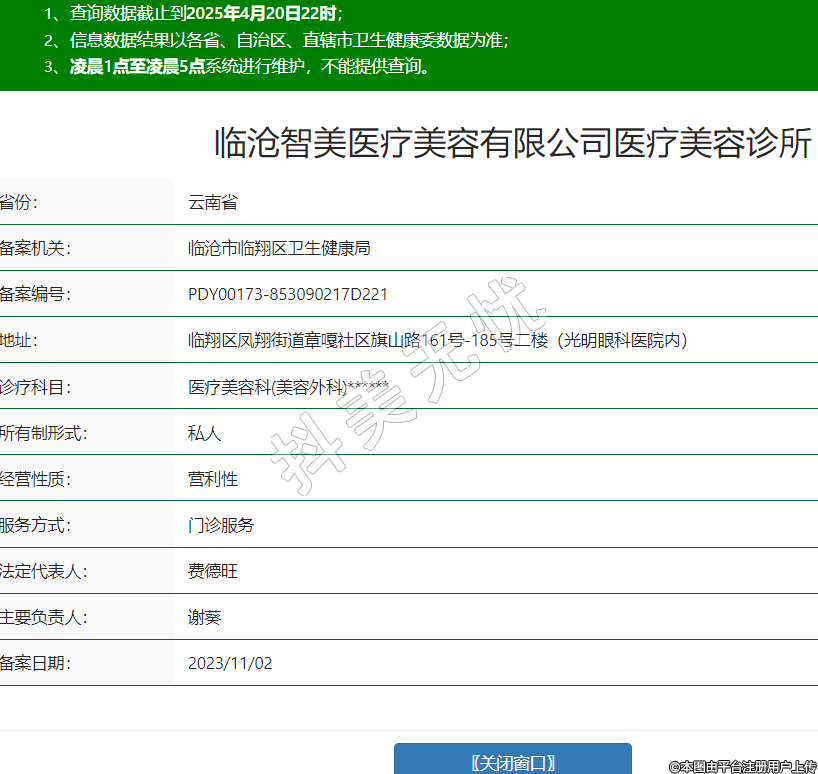Viewport: 818px width, 774px height.
Task: Click the 地址 field label
Action: coord(19,340)
